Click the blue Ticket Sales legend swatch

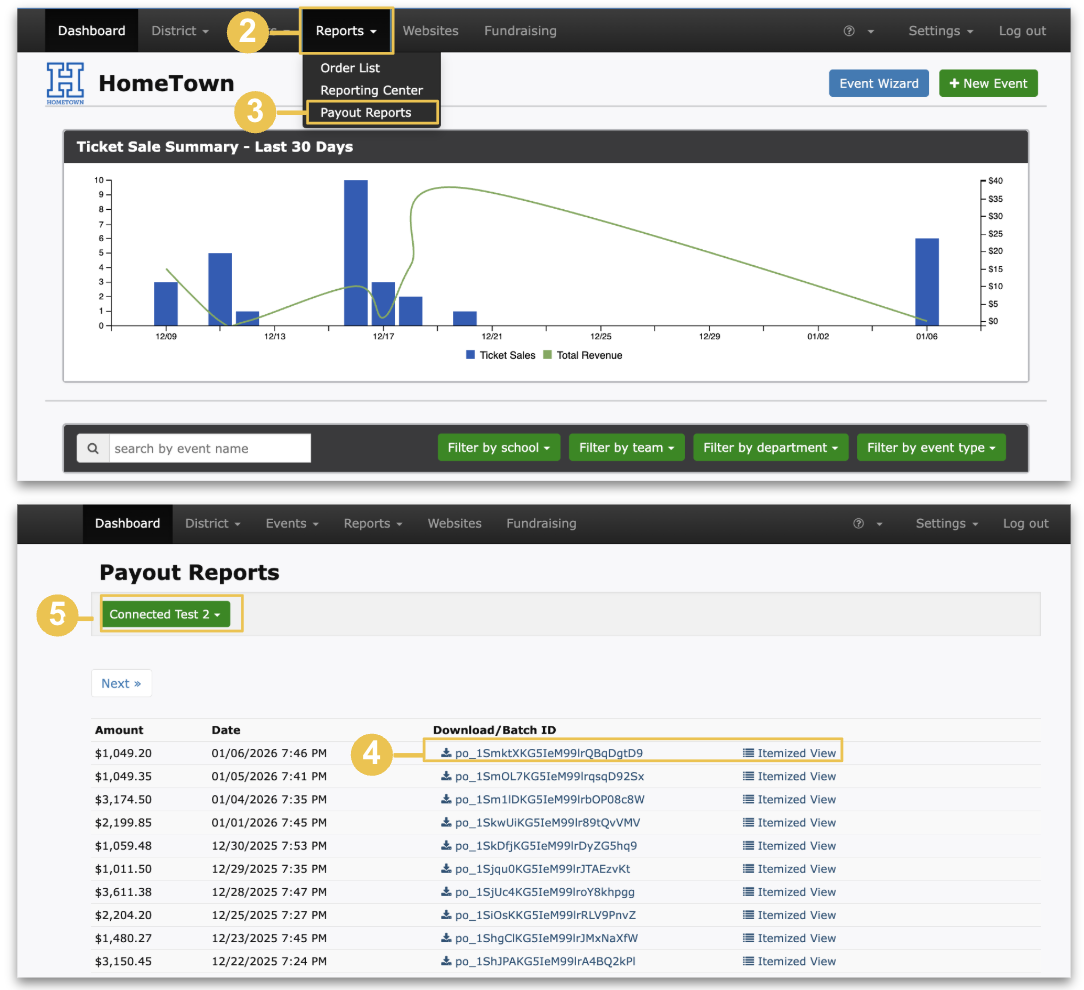click(x=471, y=355)
